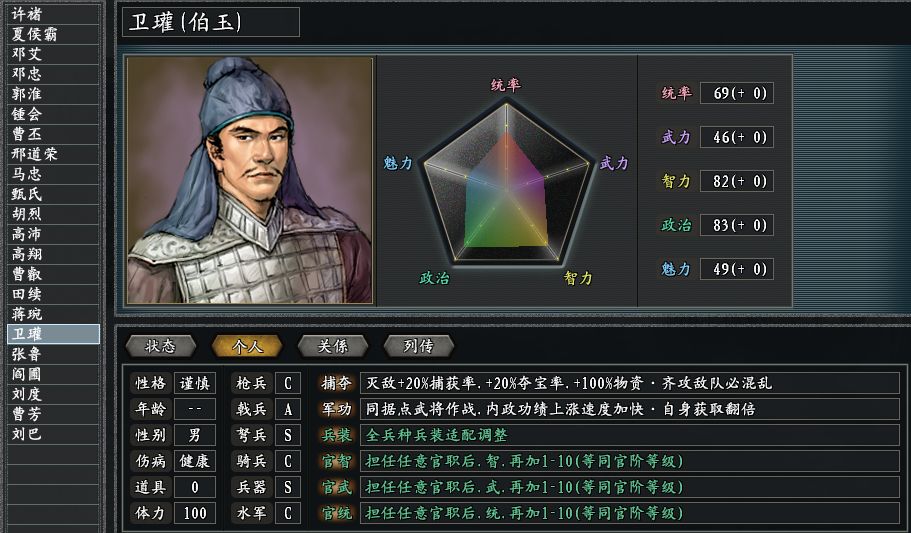Click the 捕夺 skill badge

click(336, 383)
